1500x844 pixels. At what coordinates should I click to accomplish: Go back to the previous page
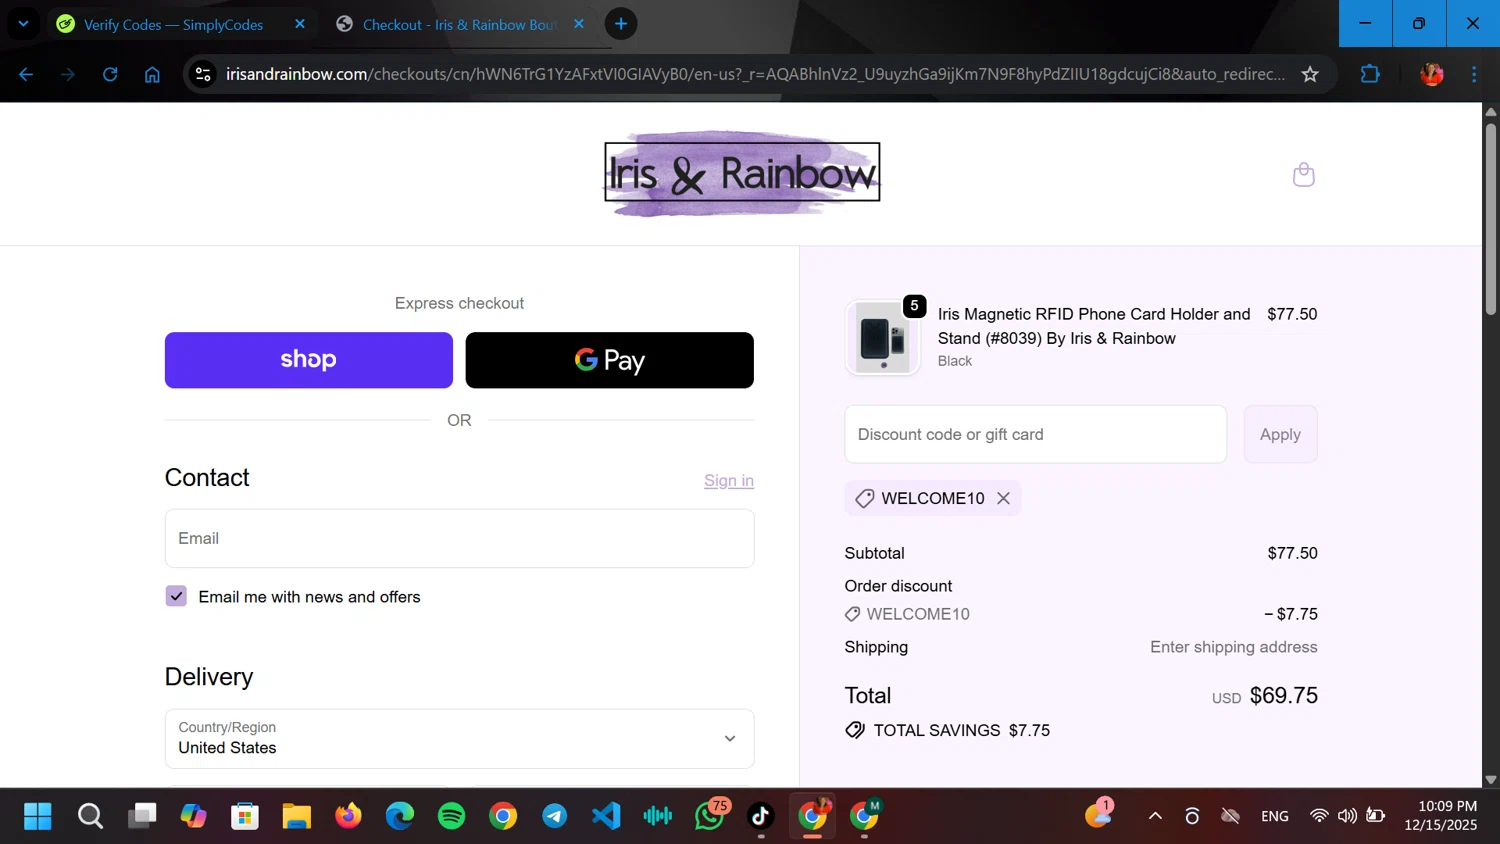[x=26, y=74]
